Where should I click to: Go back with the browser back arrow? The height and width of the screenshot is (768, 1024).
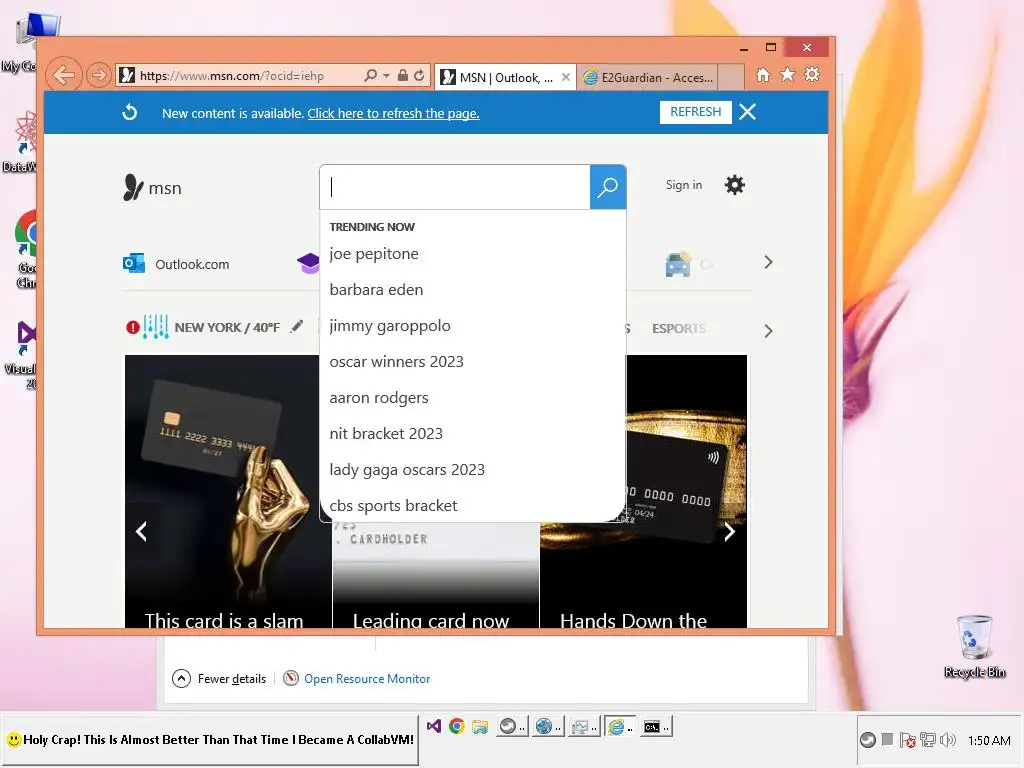click(x=64, y=75)
